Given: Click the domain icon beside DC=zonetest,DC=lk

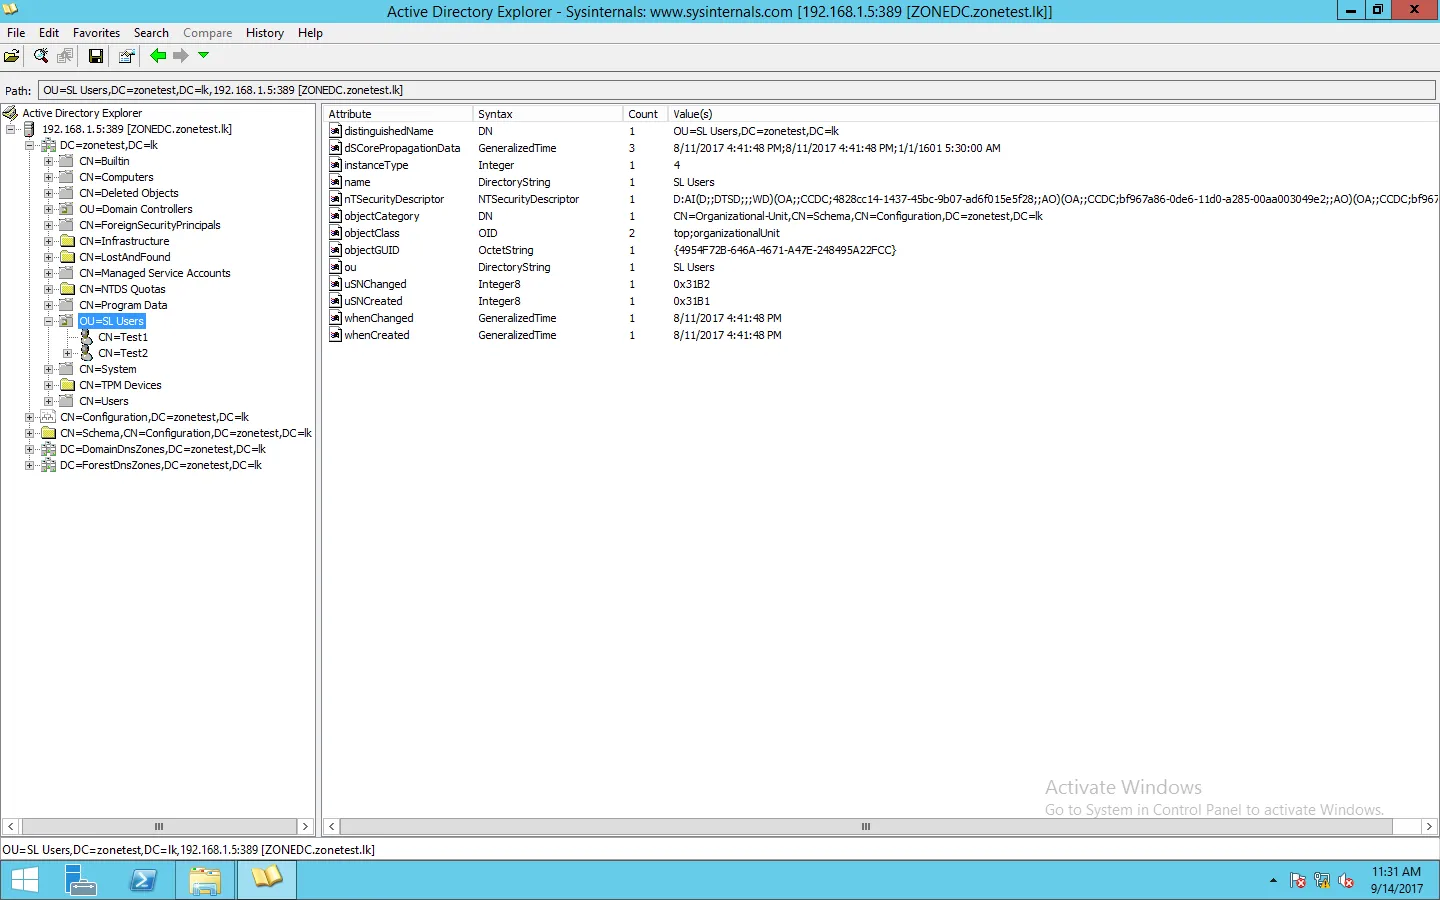Looking at the screenshot, I should [48, 145].
